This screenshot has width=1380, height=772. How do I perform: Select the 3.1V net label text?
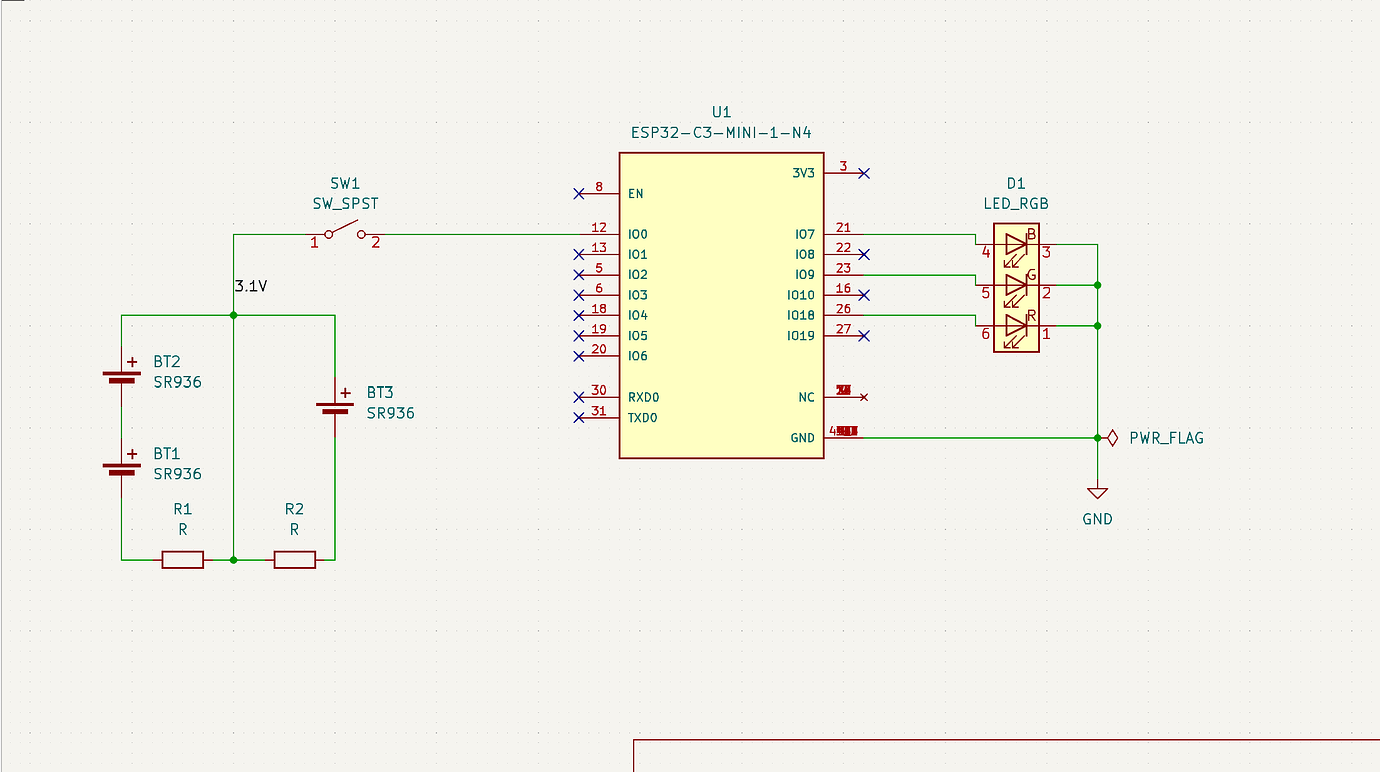click(x=249, y=286)
